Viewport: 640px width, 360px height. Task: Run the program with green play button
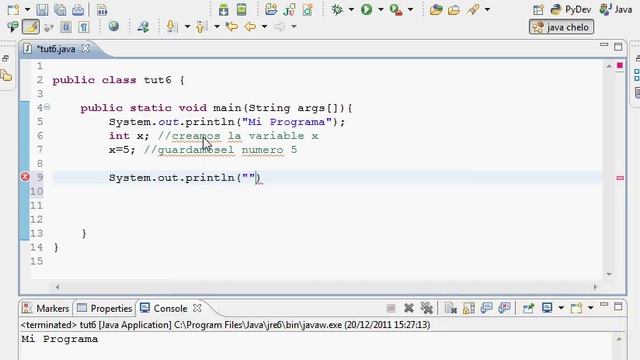click(367, 9)
